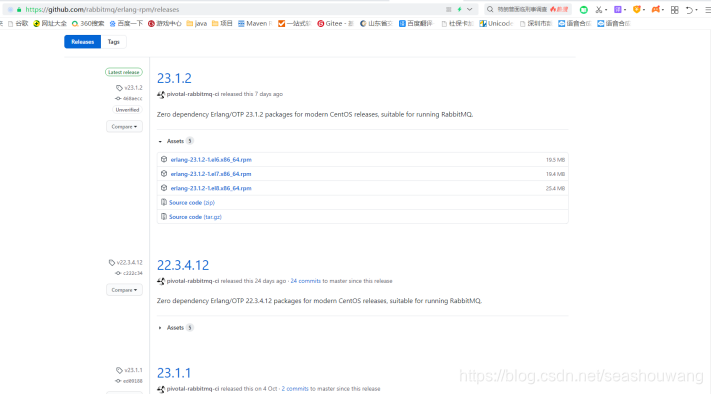
Task: Click package icon beside el7 rpm asset
Action: [164, 173]
